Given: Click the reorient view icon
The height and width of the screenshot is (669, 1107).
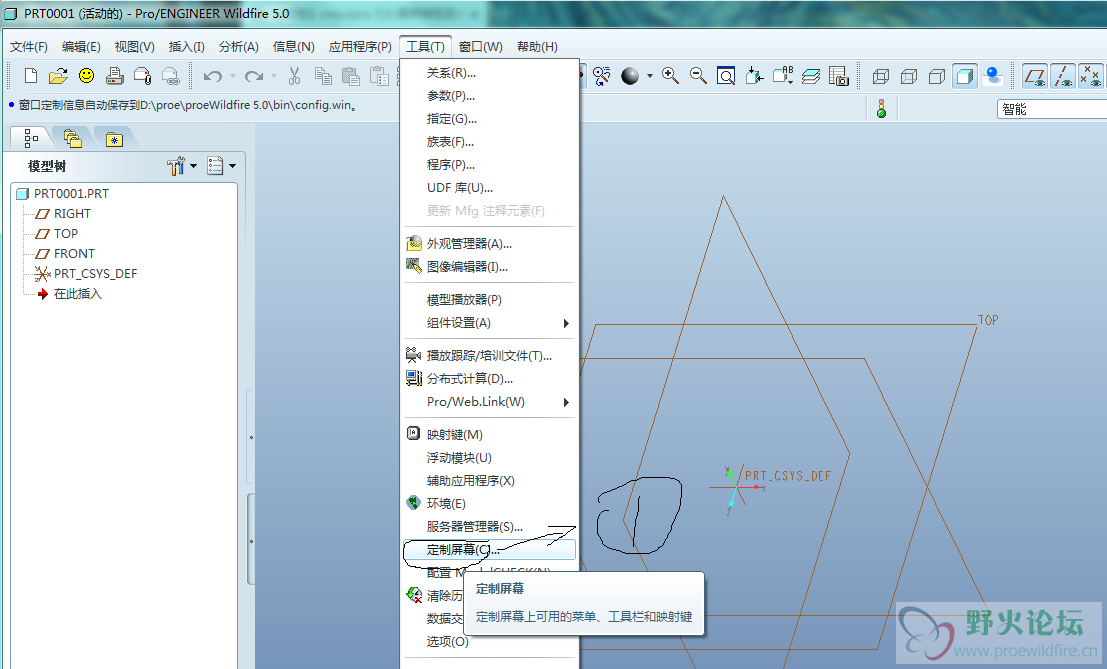Looking at the screenshot, I should [x=754, y=76].
